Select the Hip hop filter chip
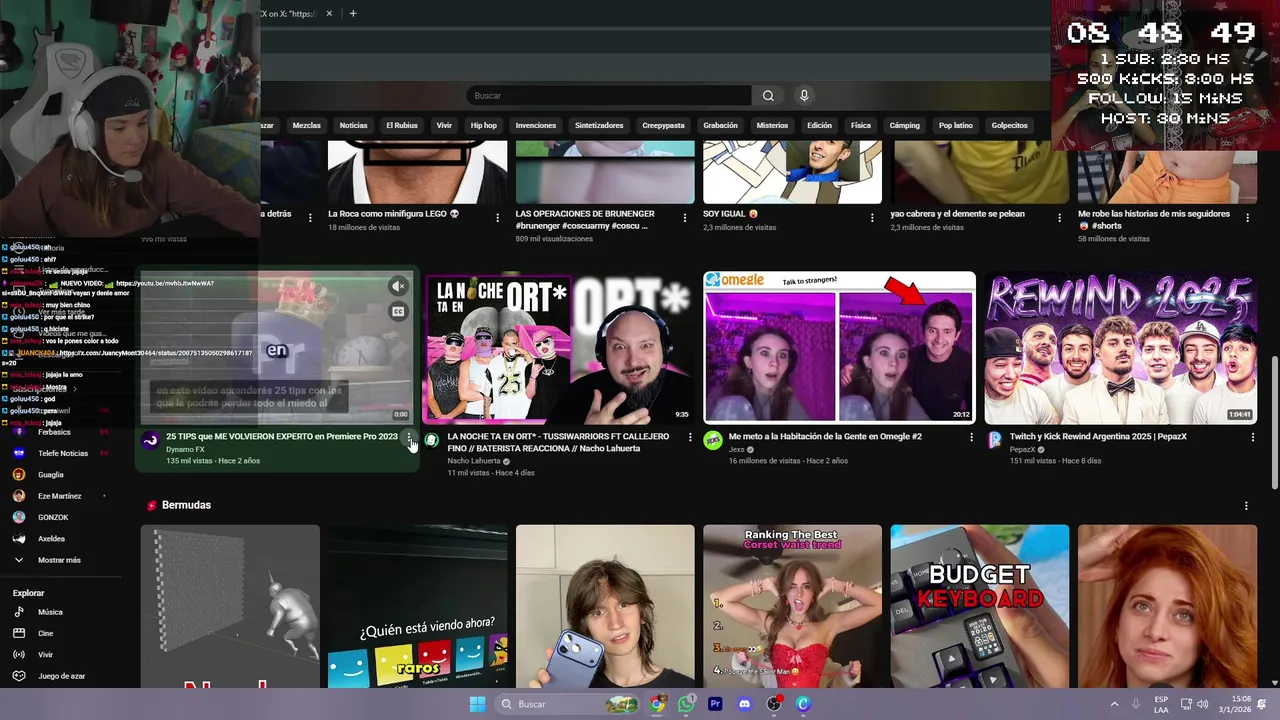Screen dimensions: 1280x720 (483, 125)
